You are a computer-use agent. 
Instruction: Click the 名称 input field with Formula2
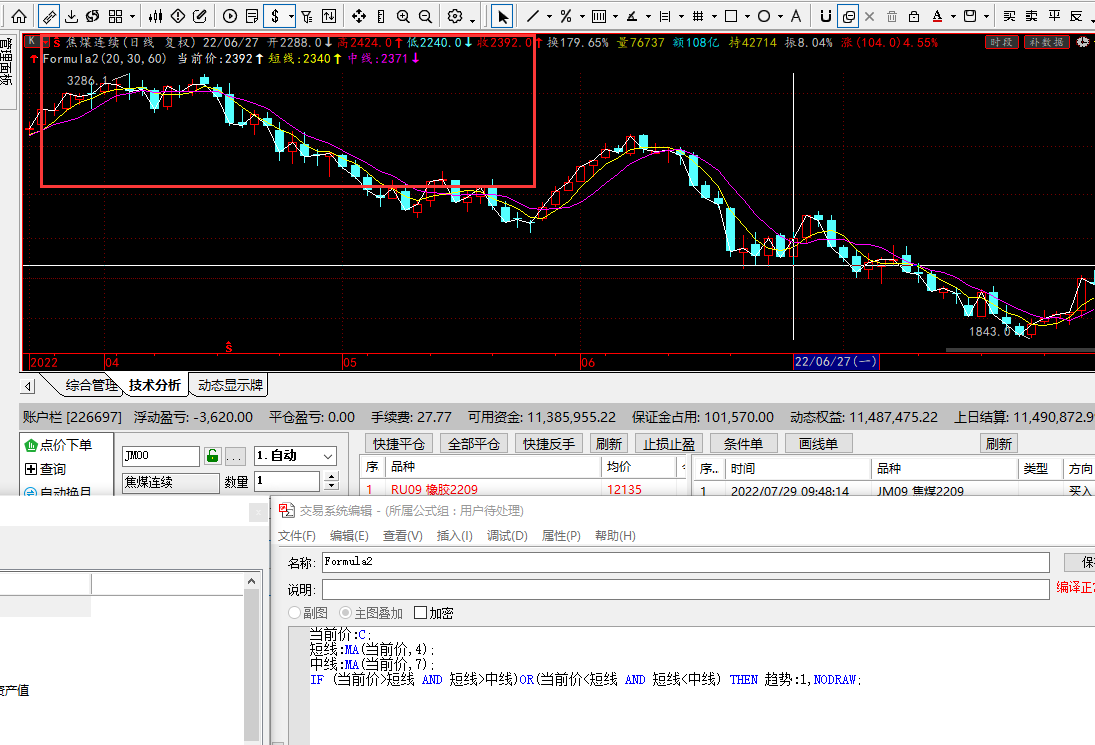(686, 562)
